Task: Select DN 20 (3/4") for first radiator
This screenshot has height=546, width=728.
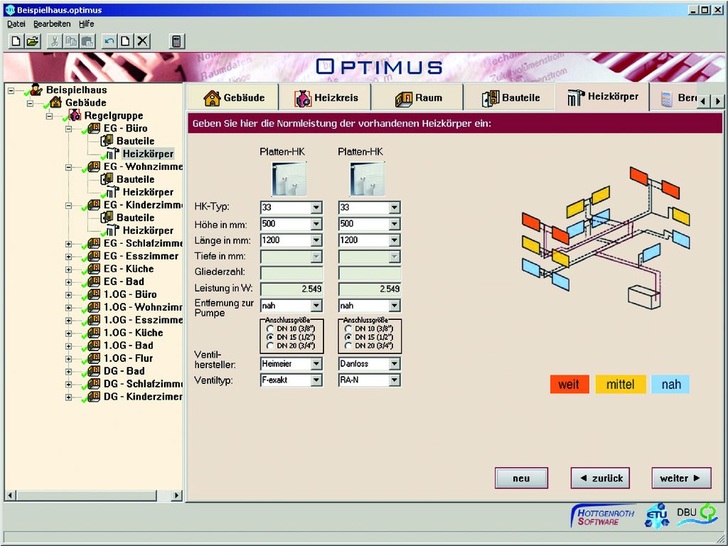Action: [x=269, y=346]
